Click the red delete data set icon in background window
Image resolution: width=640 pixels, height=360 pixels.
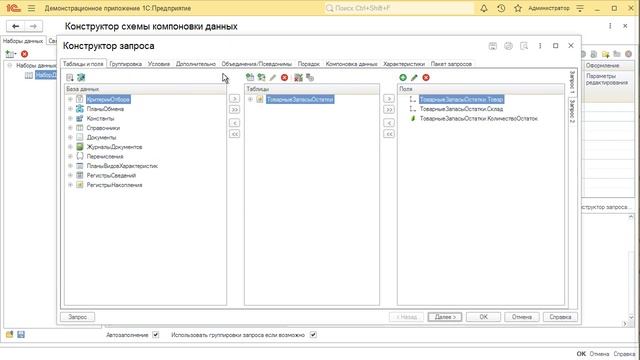[x=24, y=54]
